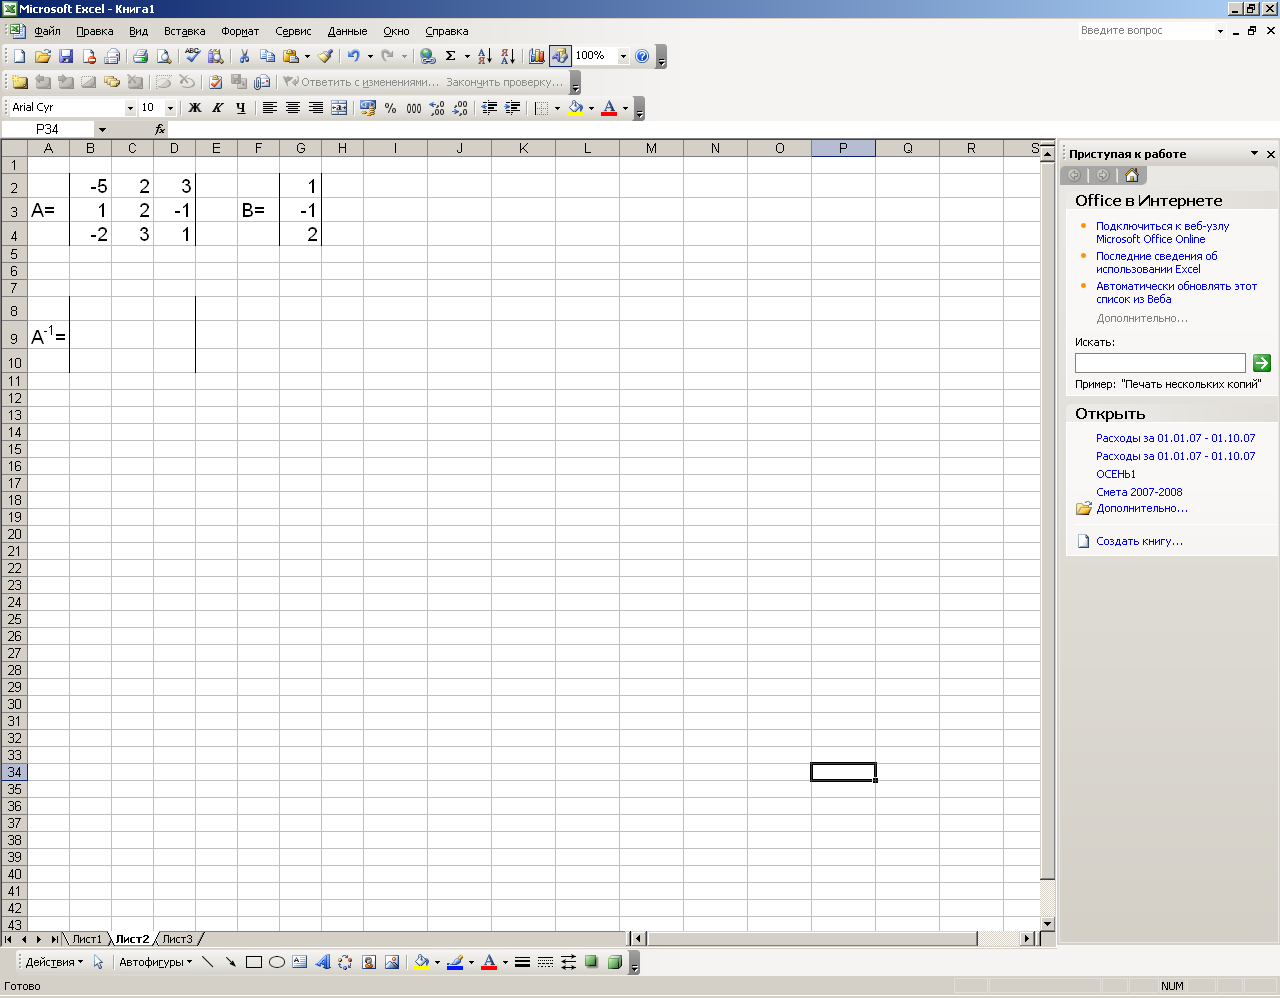Screen dimensions: 1280x998
Task: Click the Line Color brush on drawing toolbar
Action: [455, 962]
